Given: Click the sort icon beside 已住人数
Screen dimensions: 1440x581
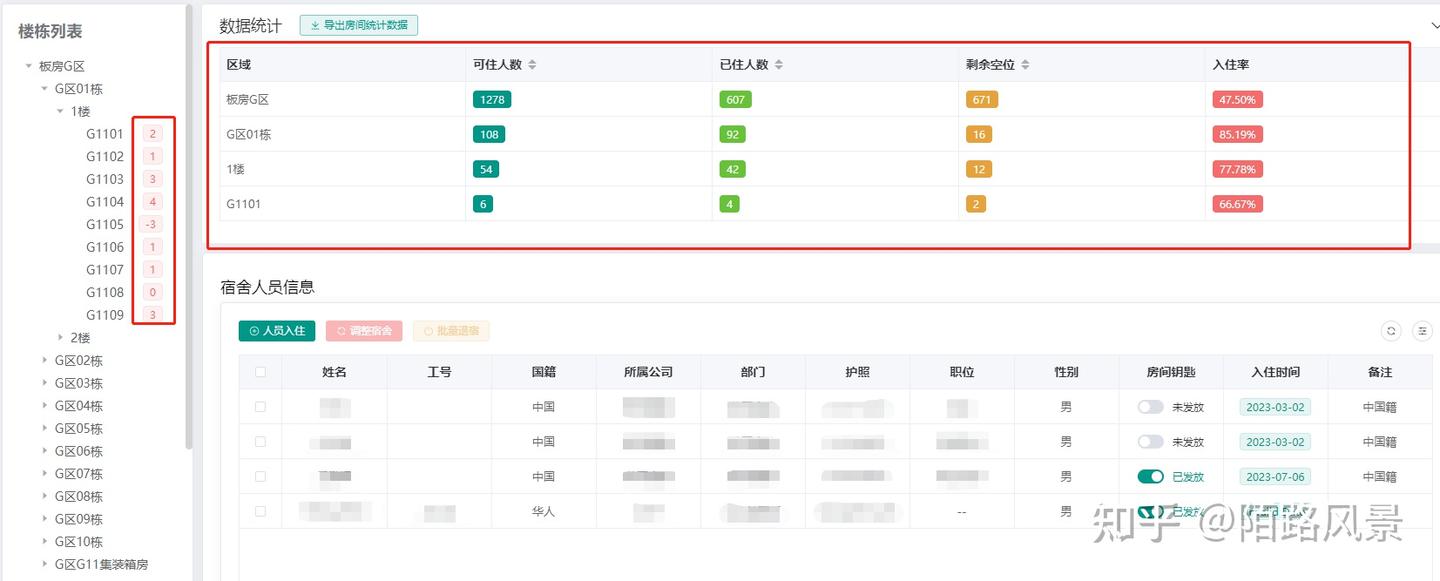Looking at the screenshot, I should pos(778,65).
